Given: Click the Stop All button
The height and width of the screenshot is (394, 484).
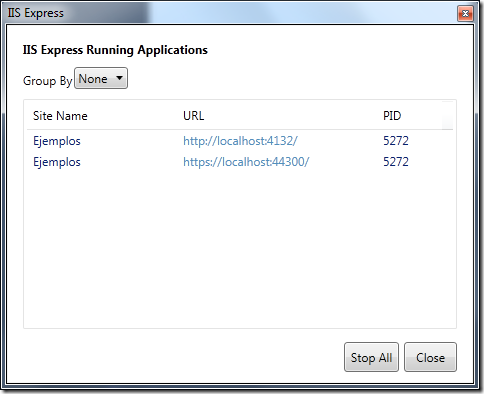Looking at the screenshot, I should click(x=371, y=357).
